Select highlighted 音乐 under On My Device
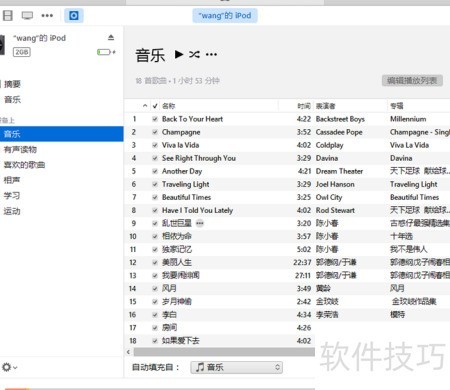 click(x=62, y=134)
